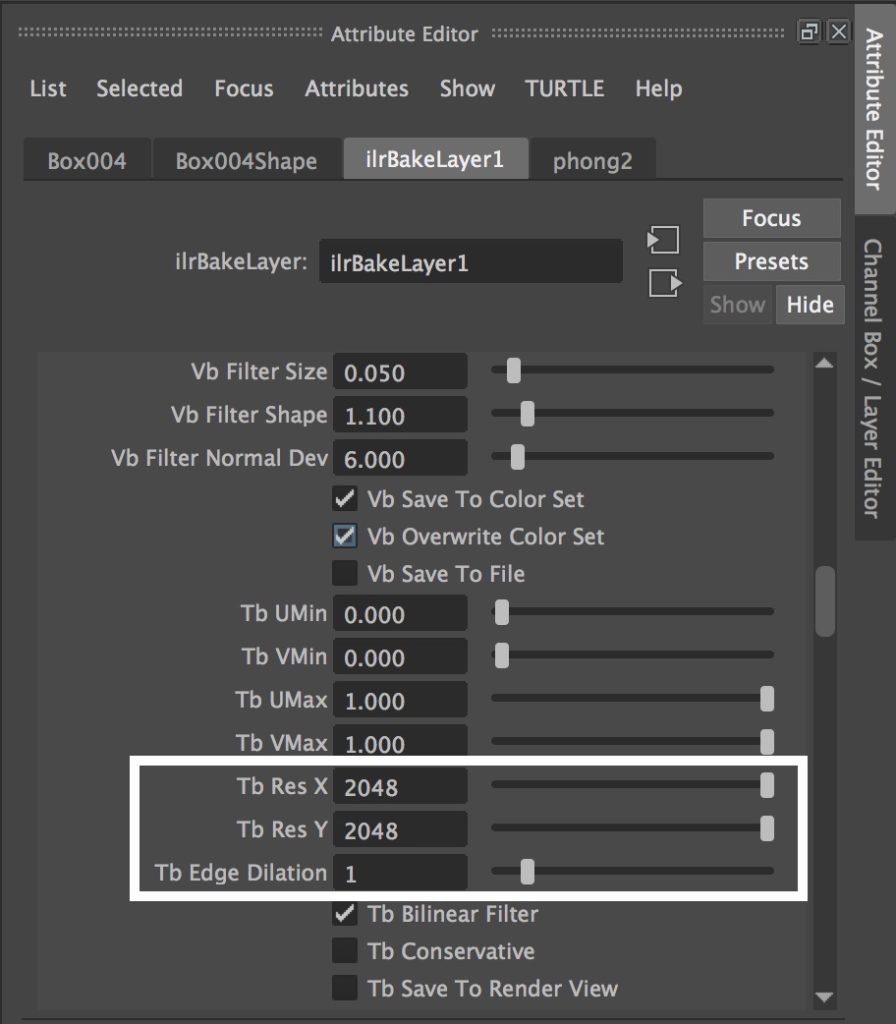This screenshot has width=896, height=1024.
Task: Open the Attributes menu
Action: coord(357,89)
